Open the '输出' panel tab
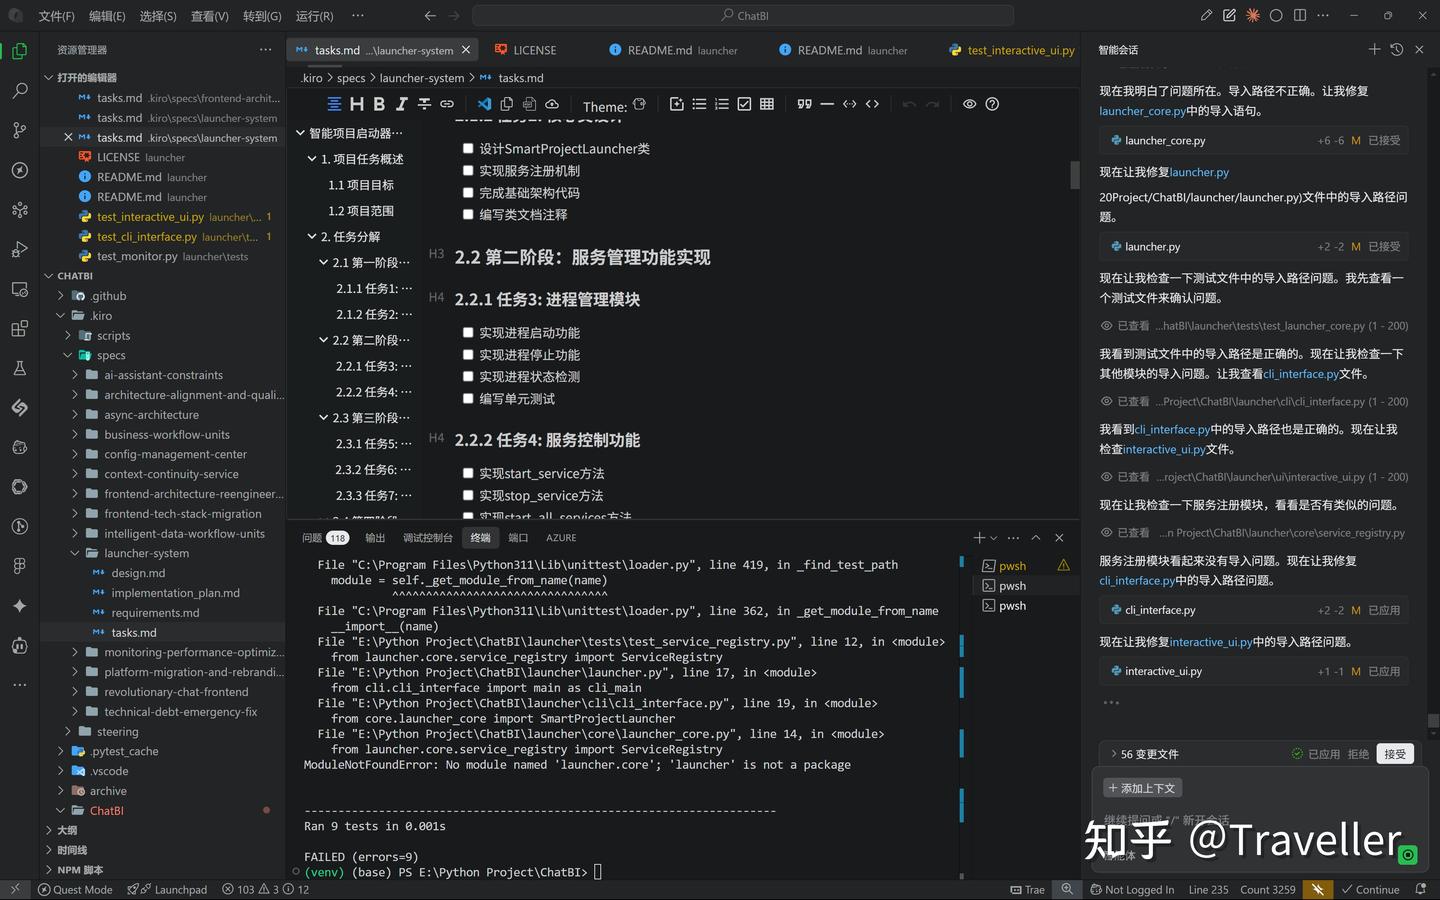This screenshot has width=1440, height=900. click(374, 537)
